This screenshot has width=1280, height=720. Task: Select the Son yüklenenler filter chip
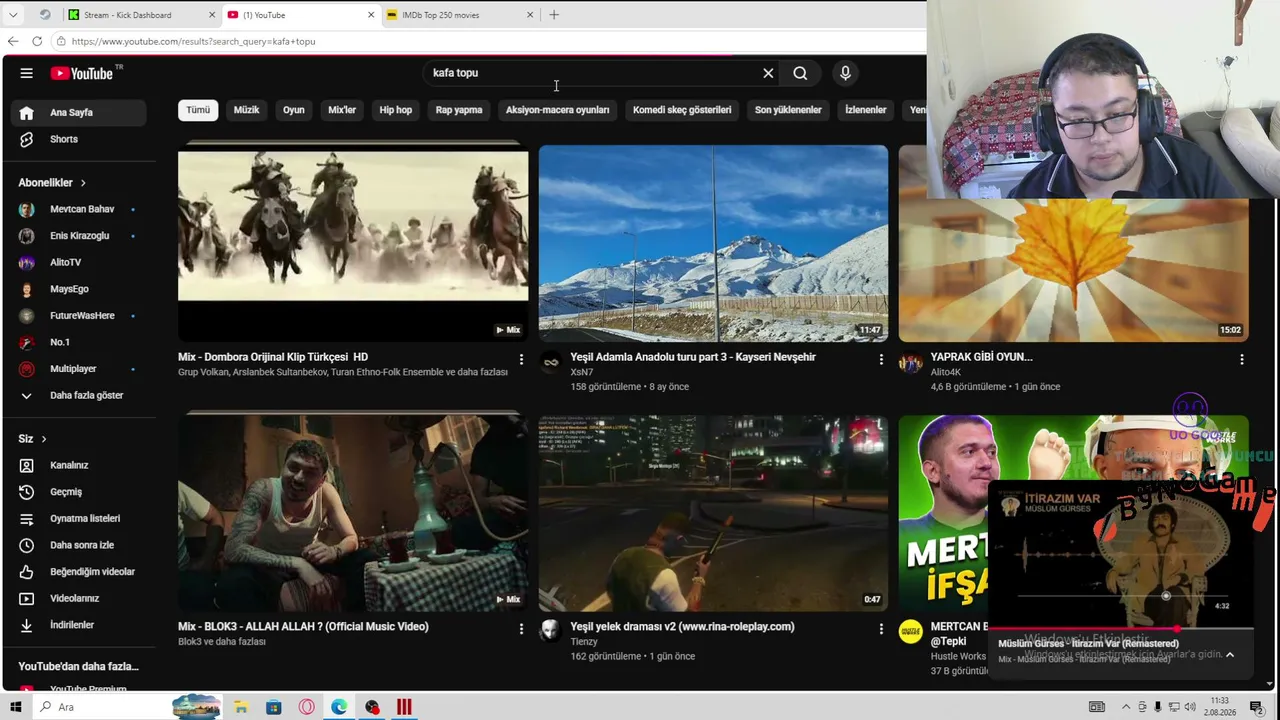pyautogui.click(x=788, y=110)
